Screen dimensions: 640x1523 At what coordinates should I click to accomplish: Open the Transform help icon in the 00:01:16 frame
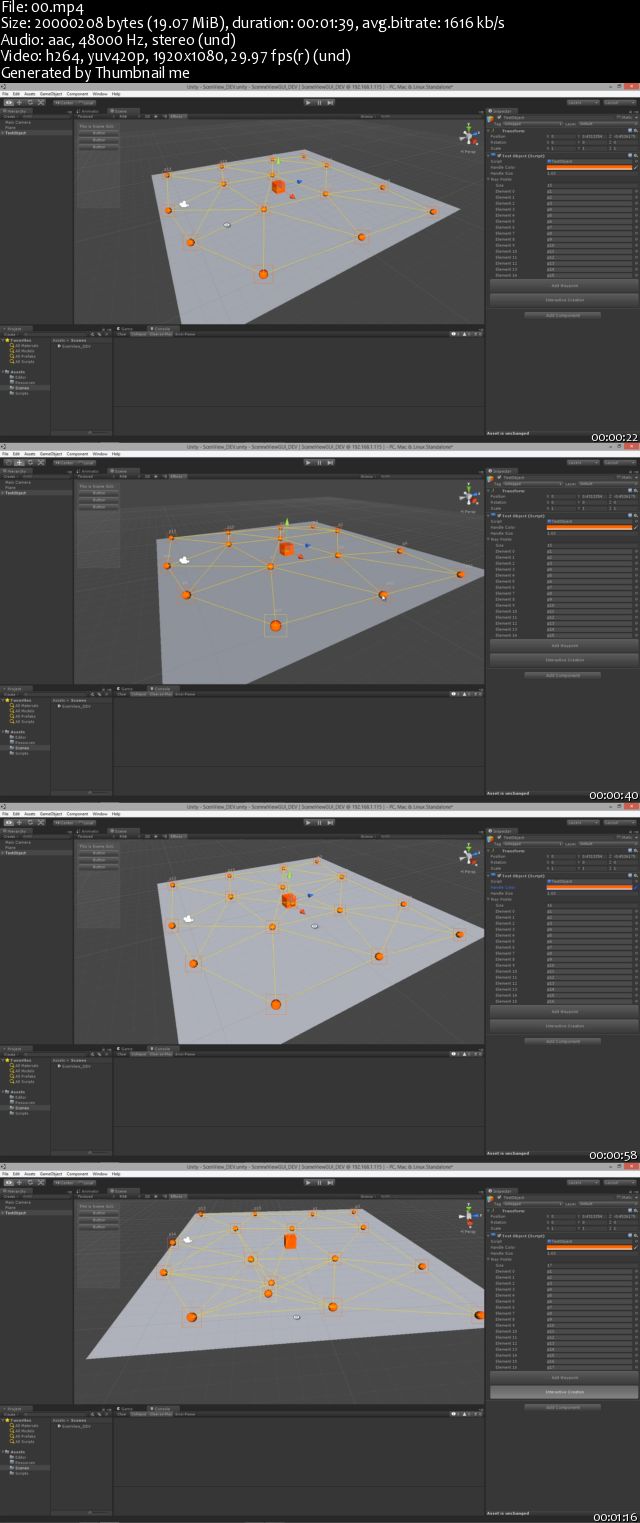pos(630,1211)
